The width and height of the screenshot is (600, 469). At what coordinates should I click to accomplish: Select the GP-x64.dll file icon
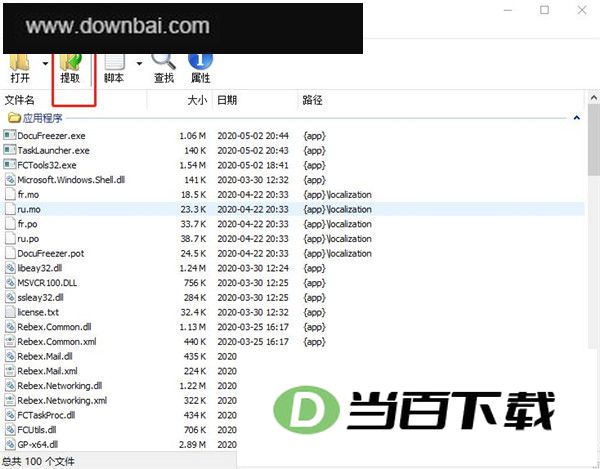[x=10, y=445]
